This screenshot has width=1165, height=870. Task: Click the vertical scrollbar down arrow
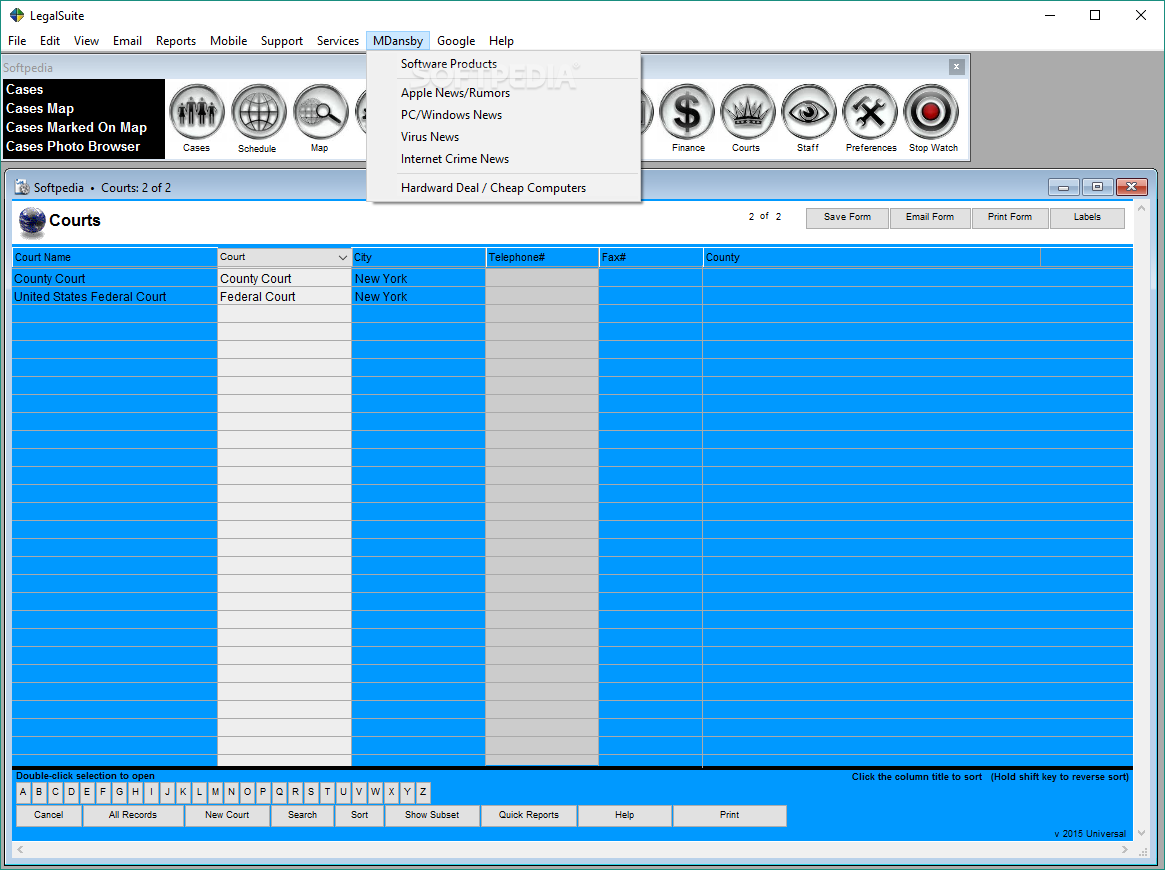click(1141, 833)
